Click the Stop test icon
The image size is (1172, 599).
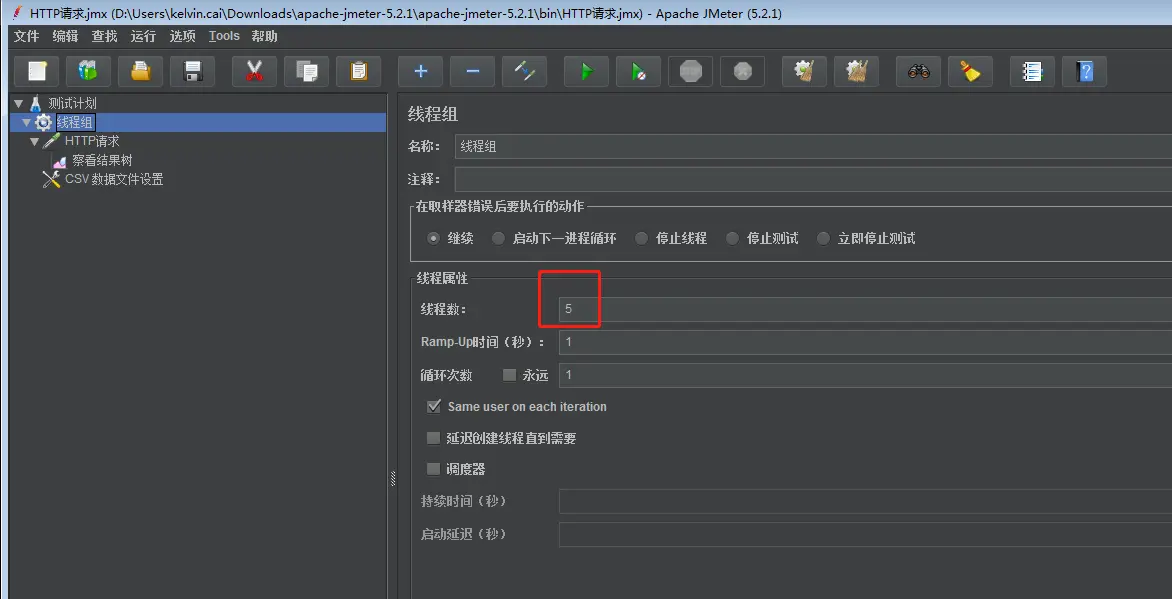click(691, 71)
